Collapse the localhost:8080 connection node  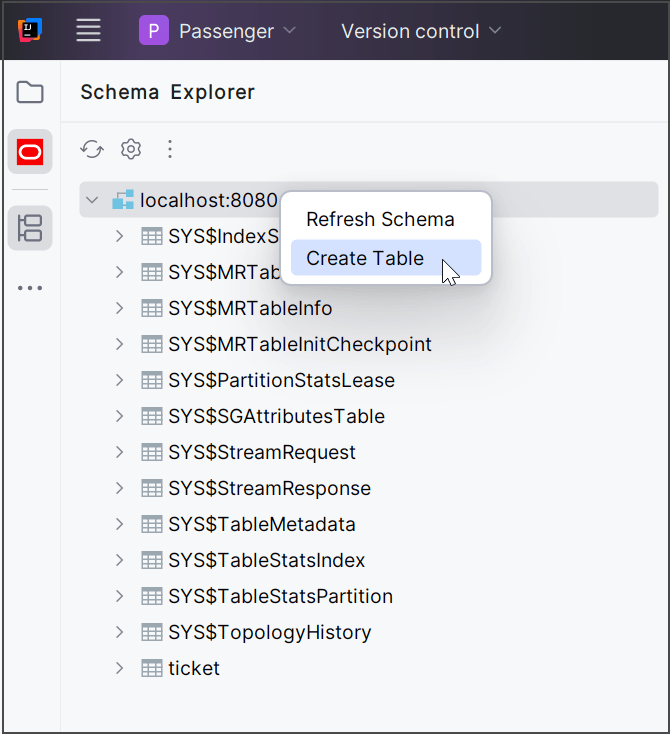point(92,200)
